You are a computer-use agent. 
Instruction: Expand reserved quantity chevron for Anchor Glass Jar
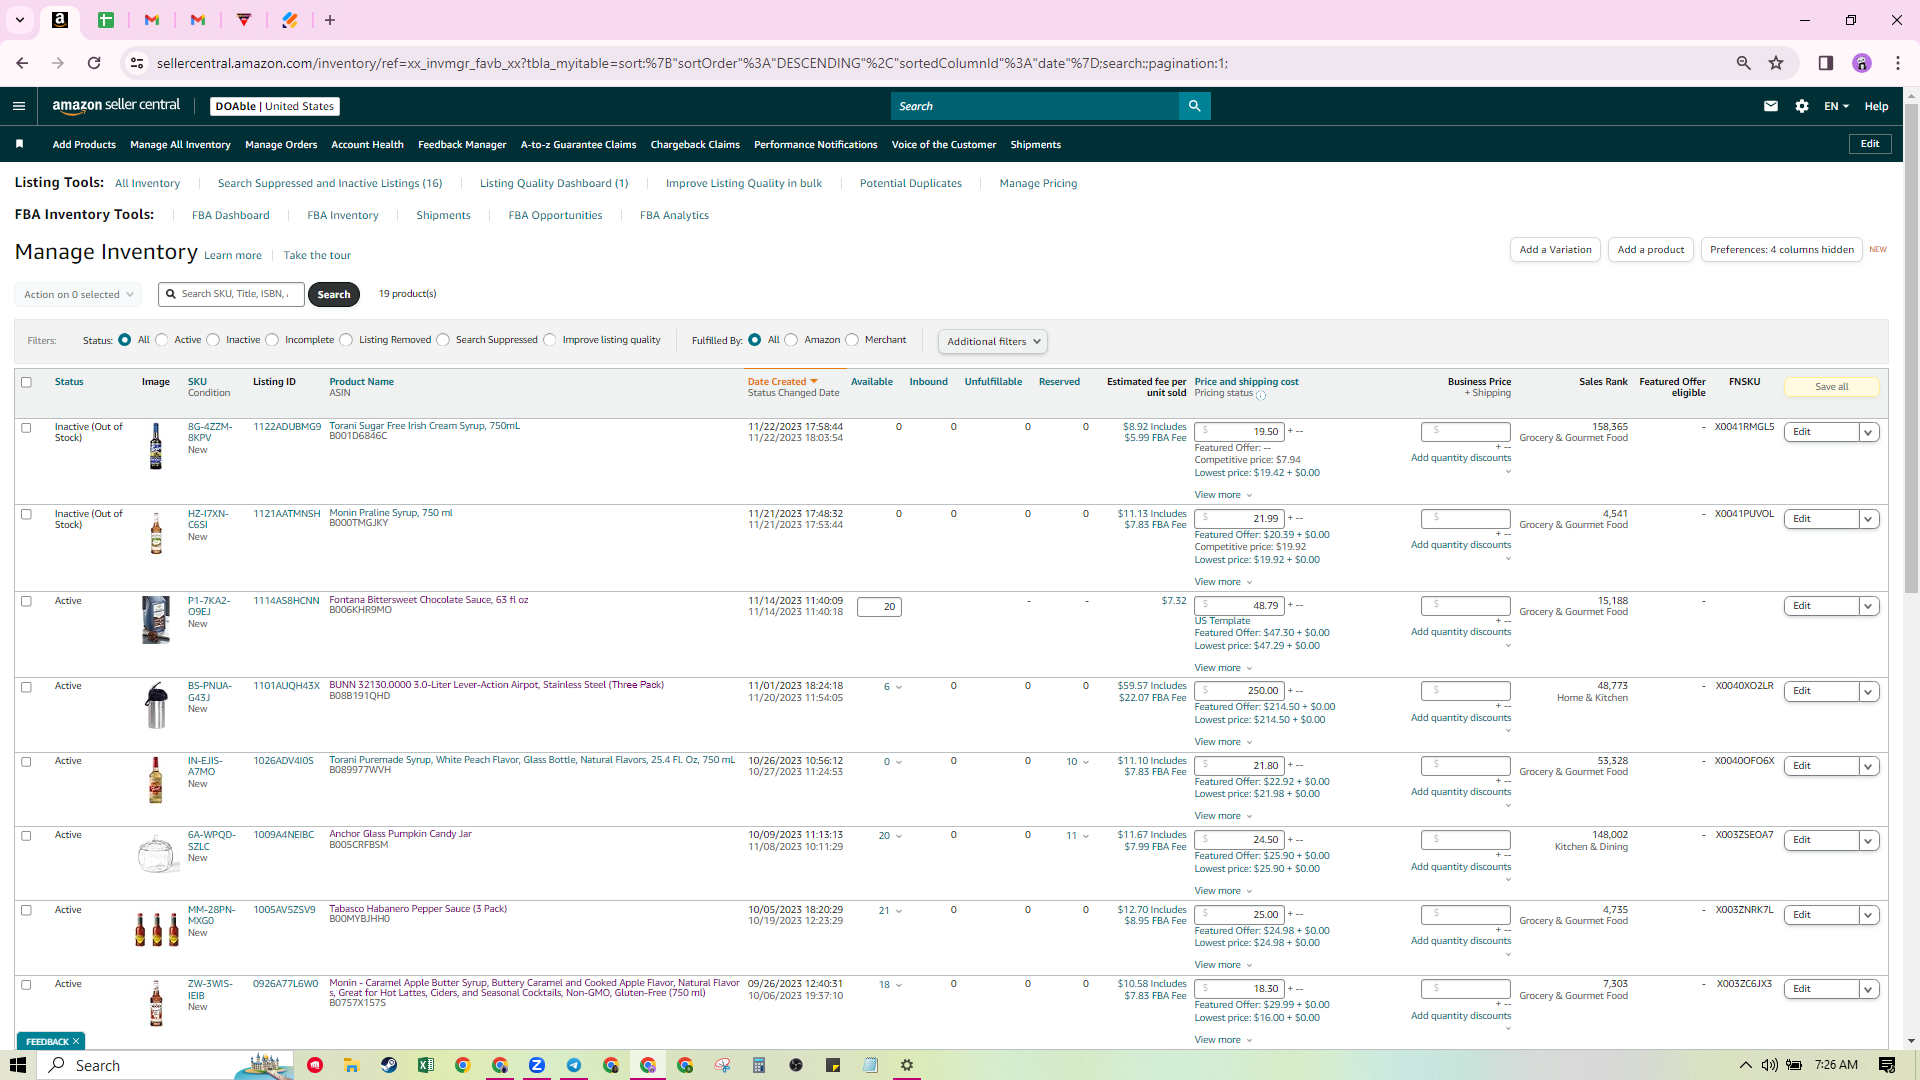[x=1086, y=836]
